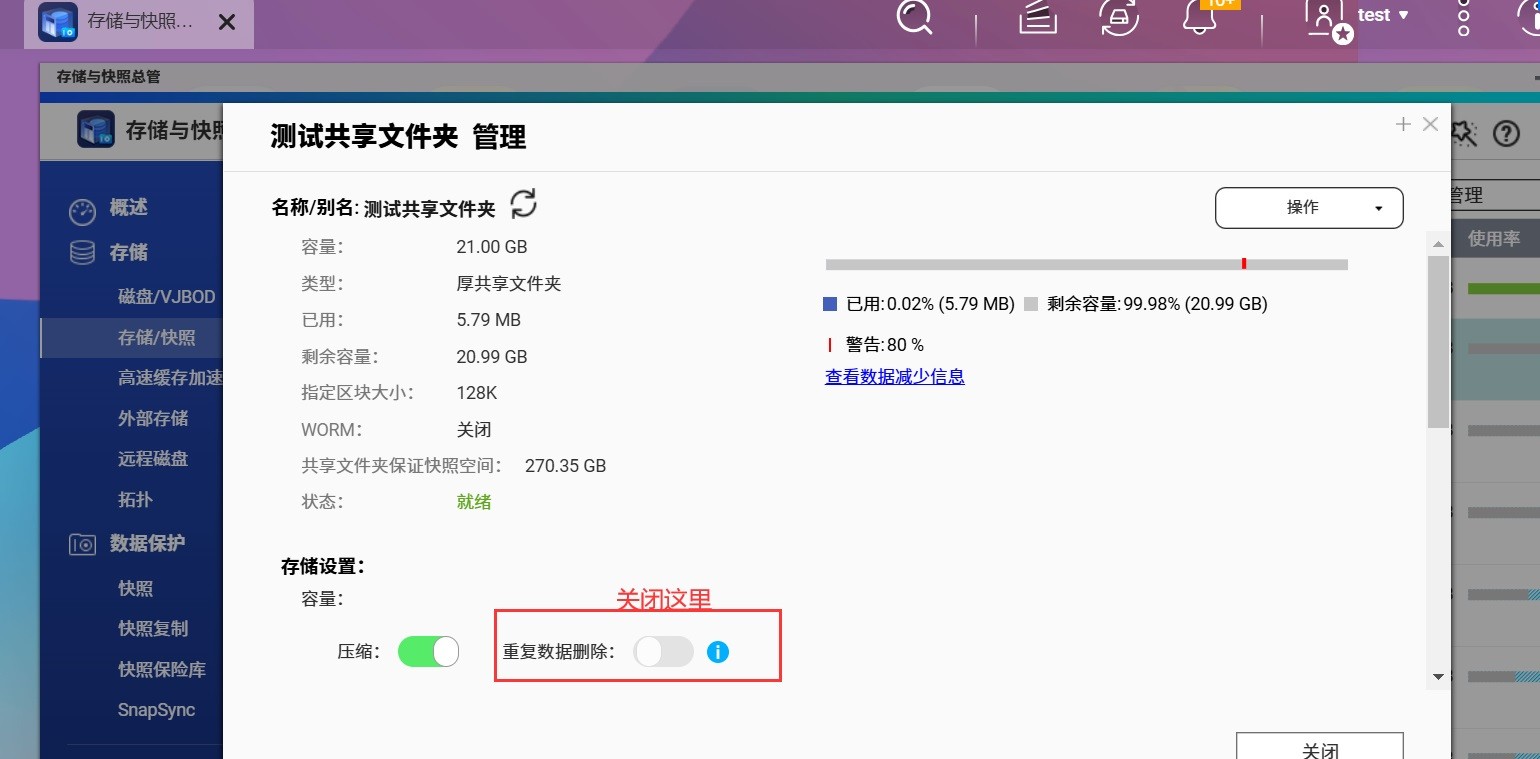Select 磁盘/VJBOD in the sidebar
The width and height of the screenshot is (1540, 759).
point(167,297)
